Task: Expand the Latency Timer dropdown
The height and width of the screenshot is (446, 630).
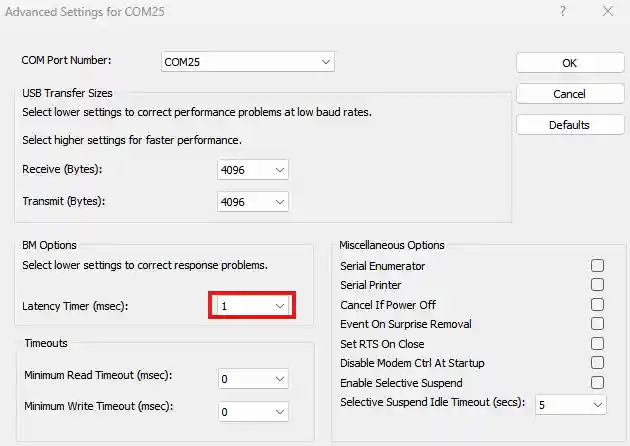Action: coord(252,306)
